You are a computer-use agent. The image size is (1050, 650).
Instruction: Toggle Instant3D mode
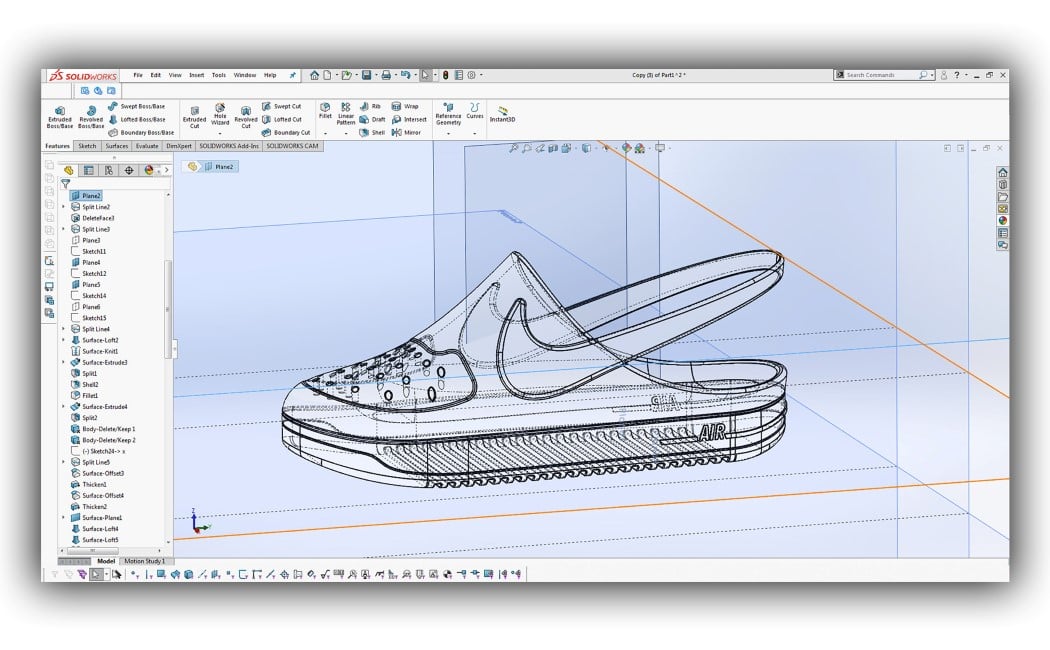point(502,114)
